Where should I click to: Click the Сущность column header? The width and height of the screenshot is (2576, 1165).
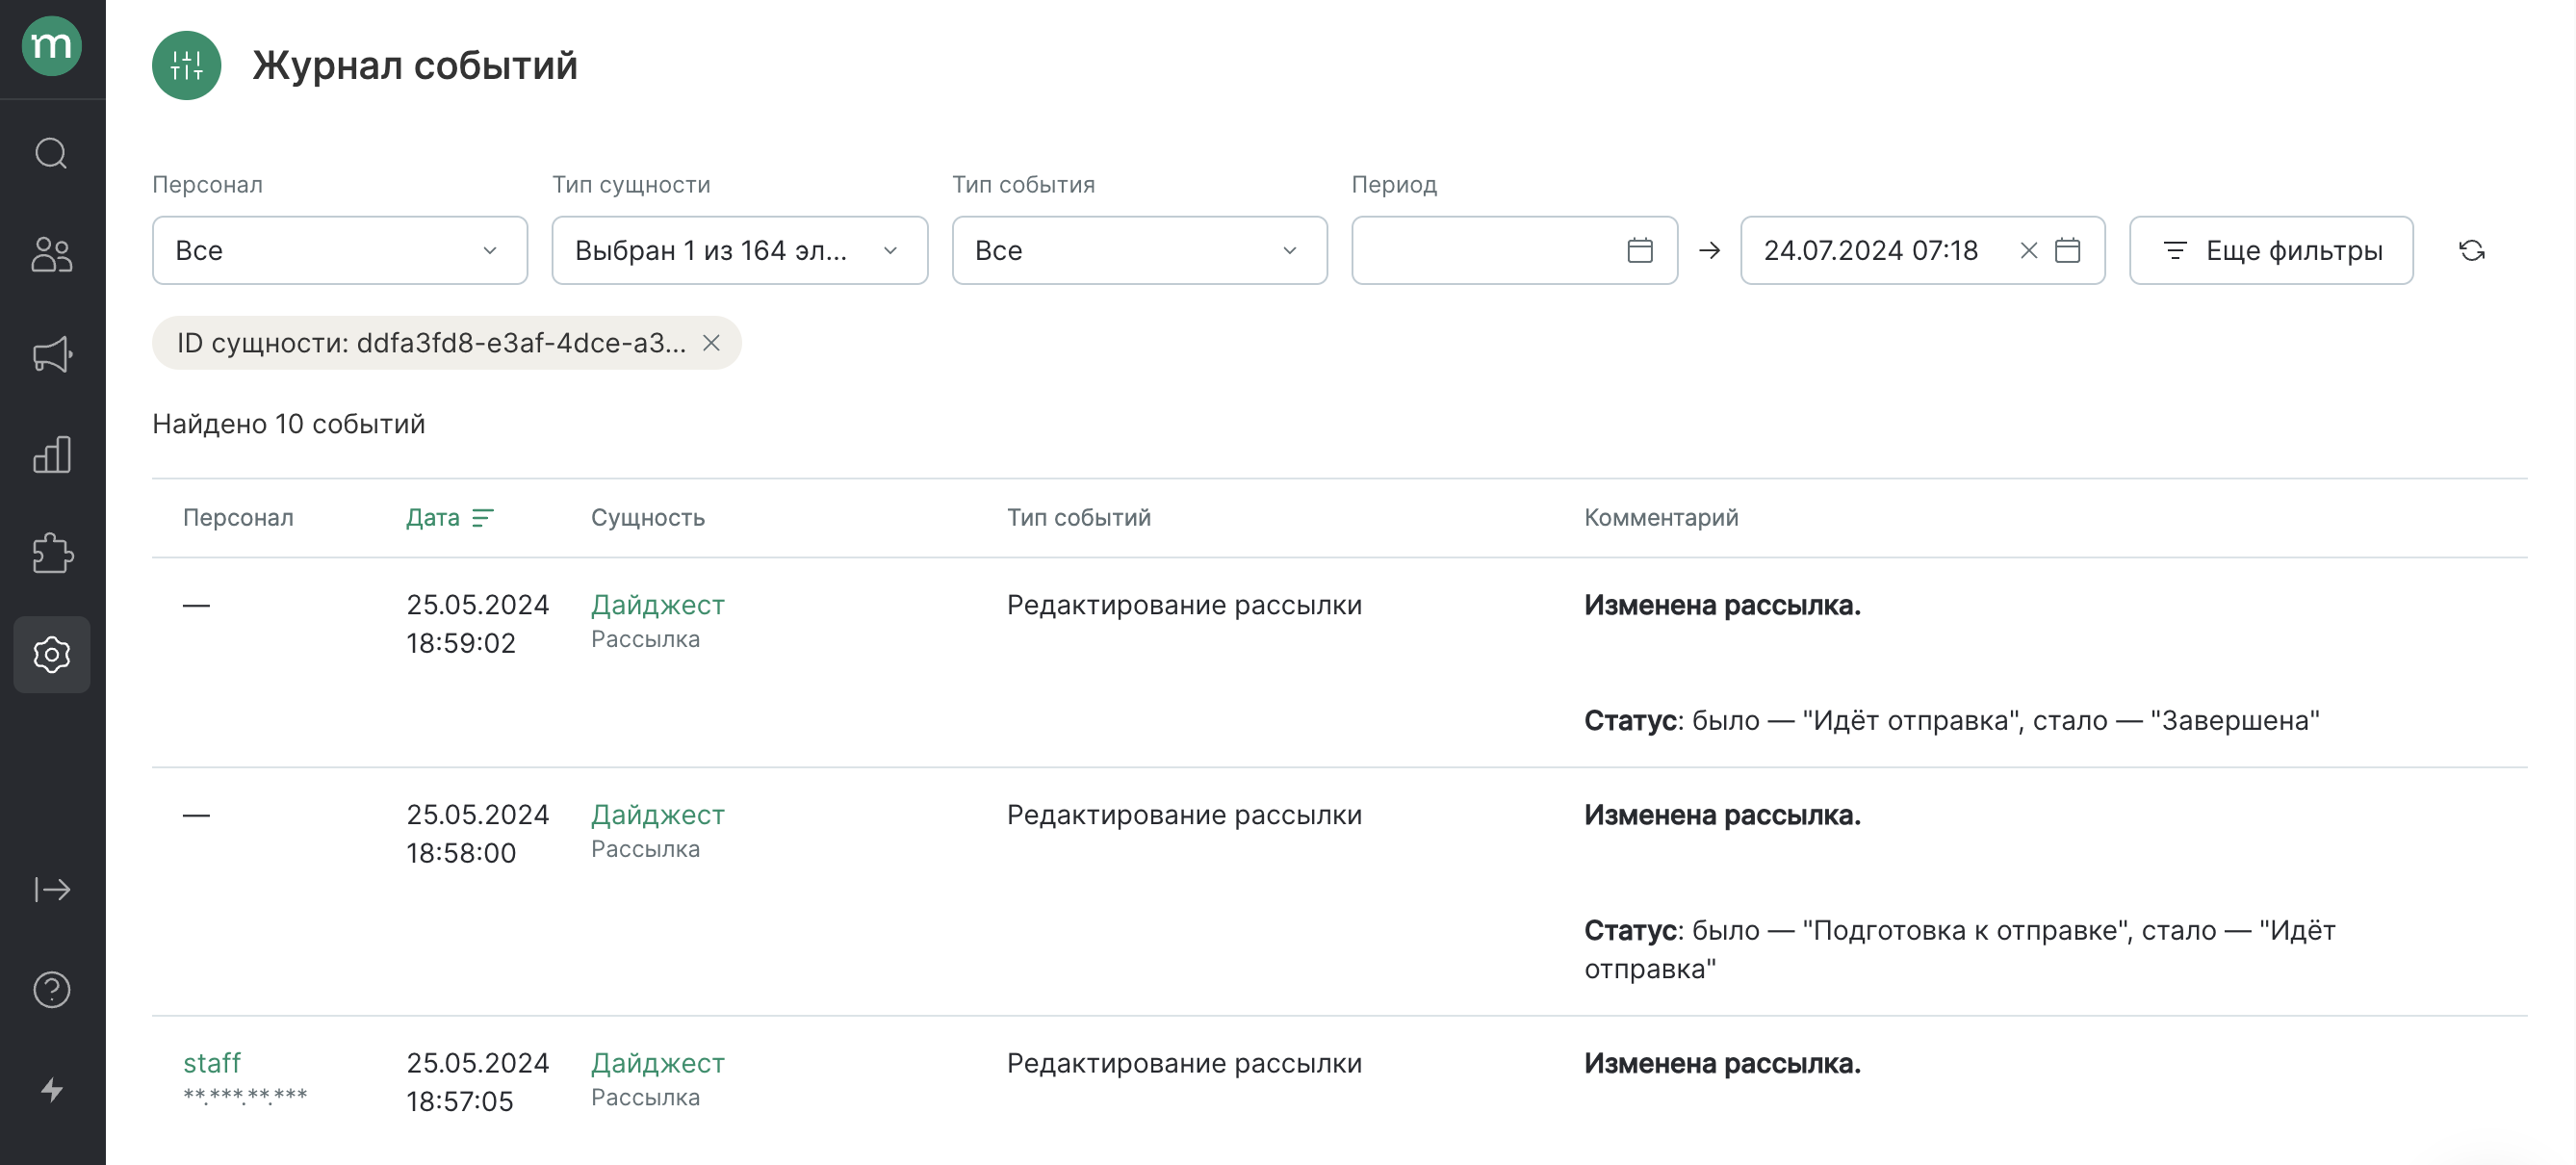[647, 518]
